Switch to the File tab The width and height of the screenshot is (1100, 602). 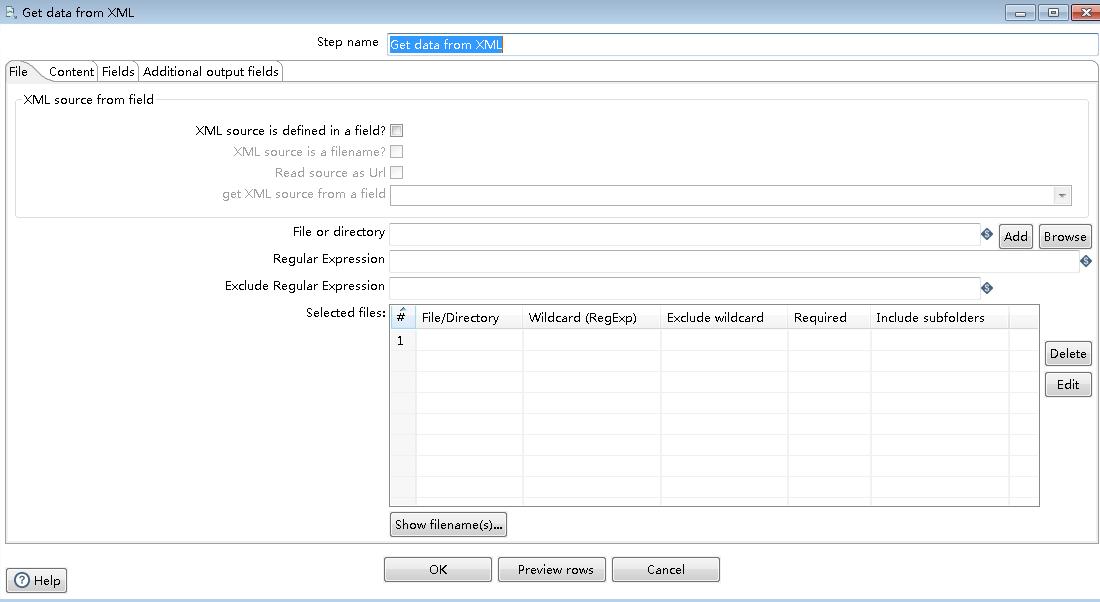[x=18, y=71]
